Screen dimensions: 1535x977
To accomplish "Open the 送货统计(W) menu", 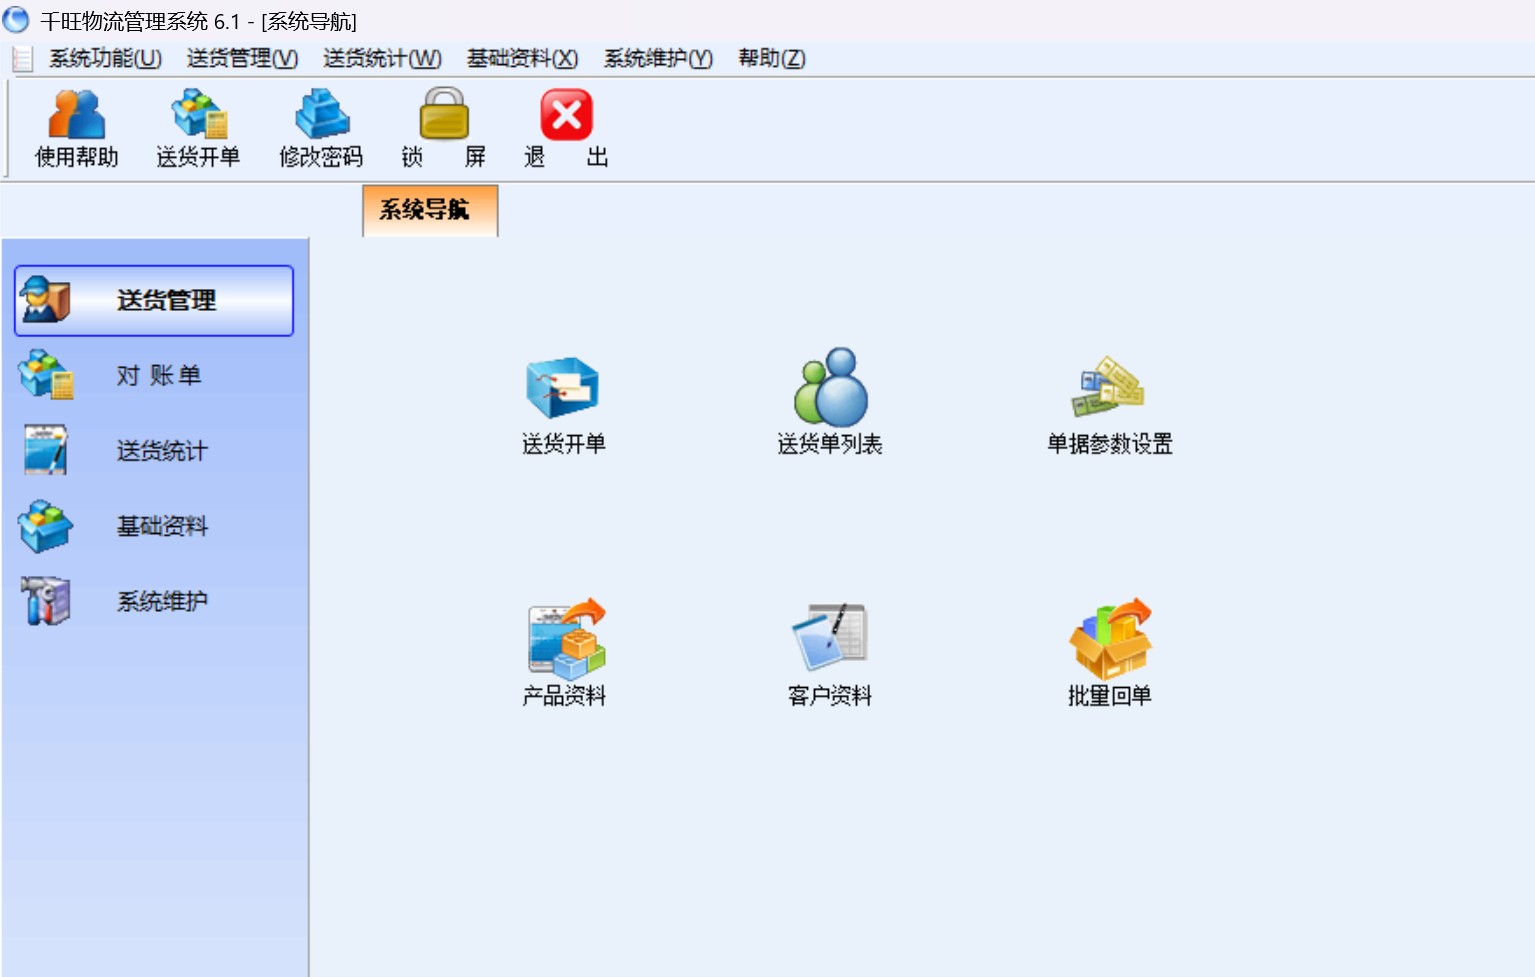I will (382, 59).
